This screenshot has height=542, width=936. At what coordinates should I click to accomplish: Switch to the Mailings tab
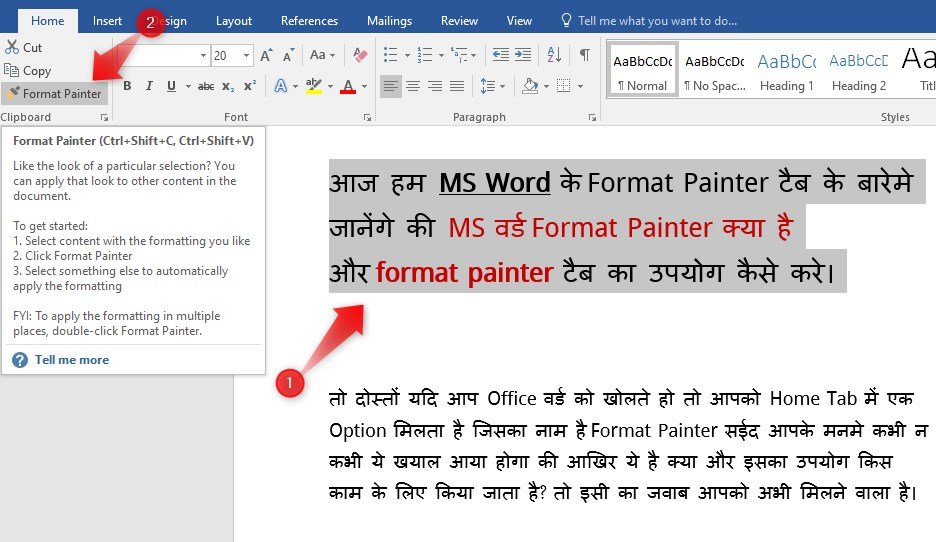(389, 21)
